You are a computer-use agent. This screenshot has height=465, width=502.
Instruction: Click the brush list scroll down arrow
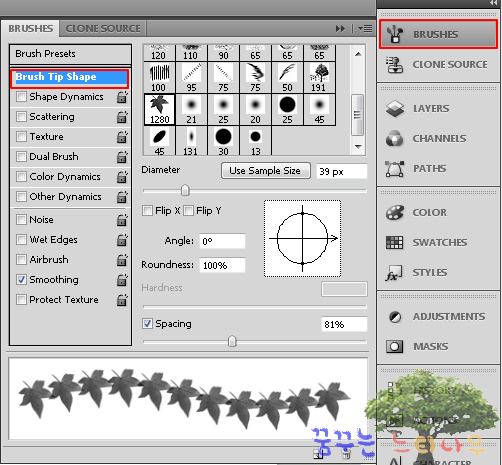pos(358,146)
